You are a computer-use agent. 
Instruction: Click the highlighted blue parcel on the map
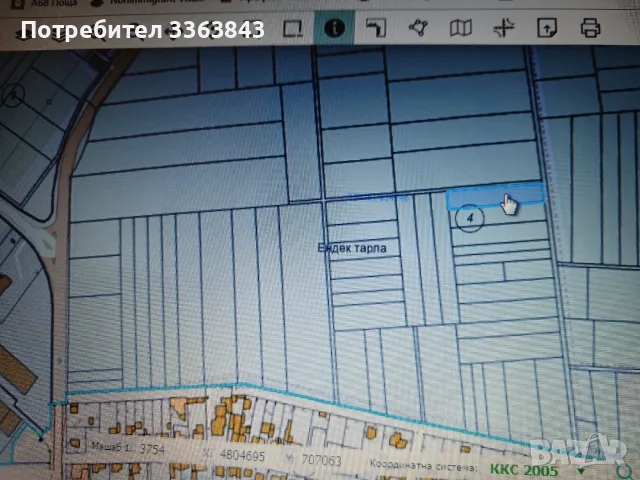point(495,196)
